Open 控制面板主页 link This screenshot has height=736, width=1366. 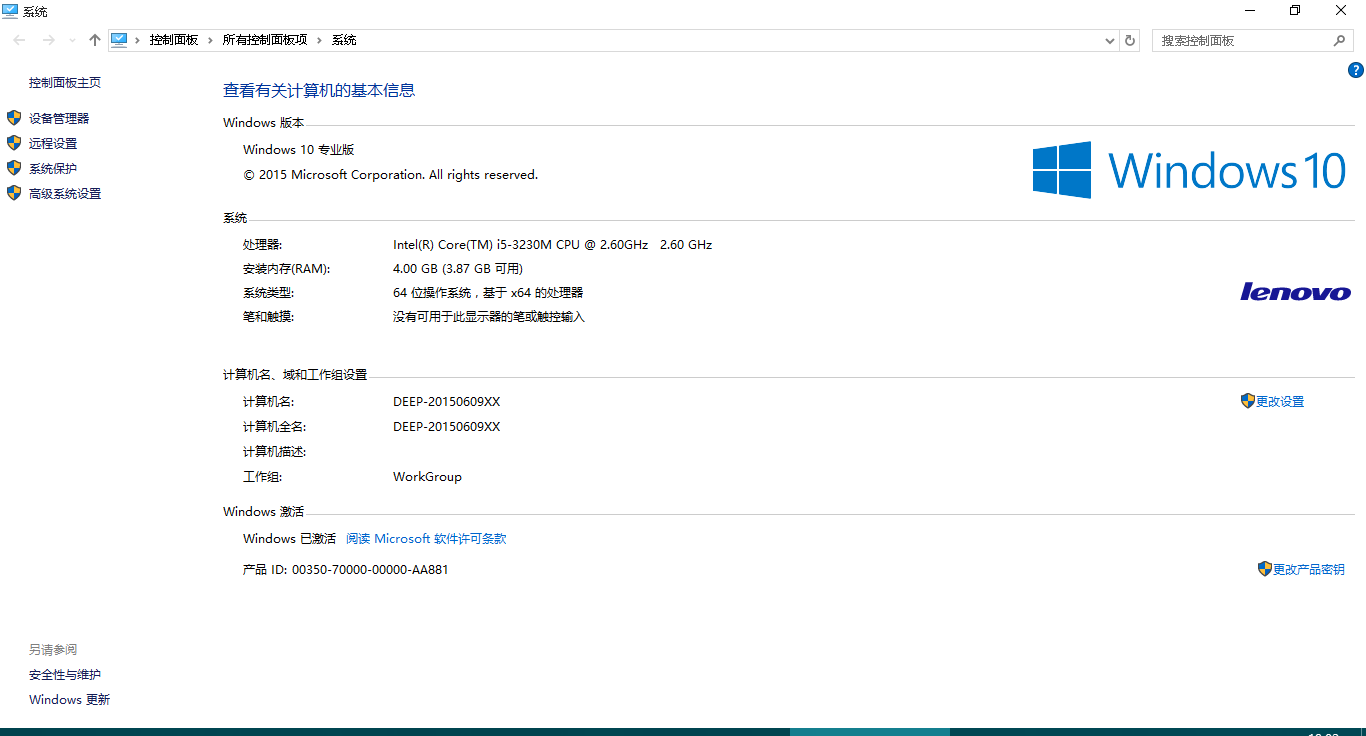point(65,83)
